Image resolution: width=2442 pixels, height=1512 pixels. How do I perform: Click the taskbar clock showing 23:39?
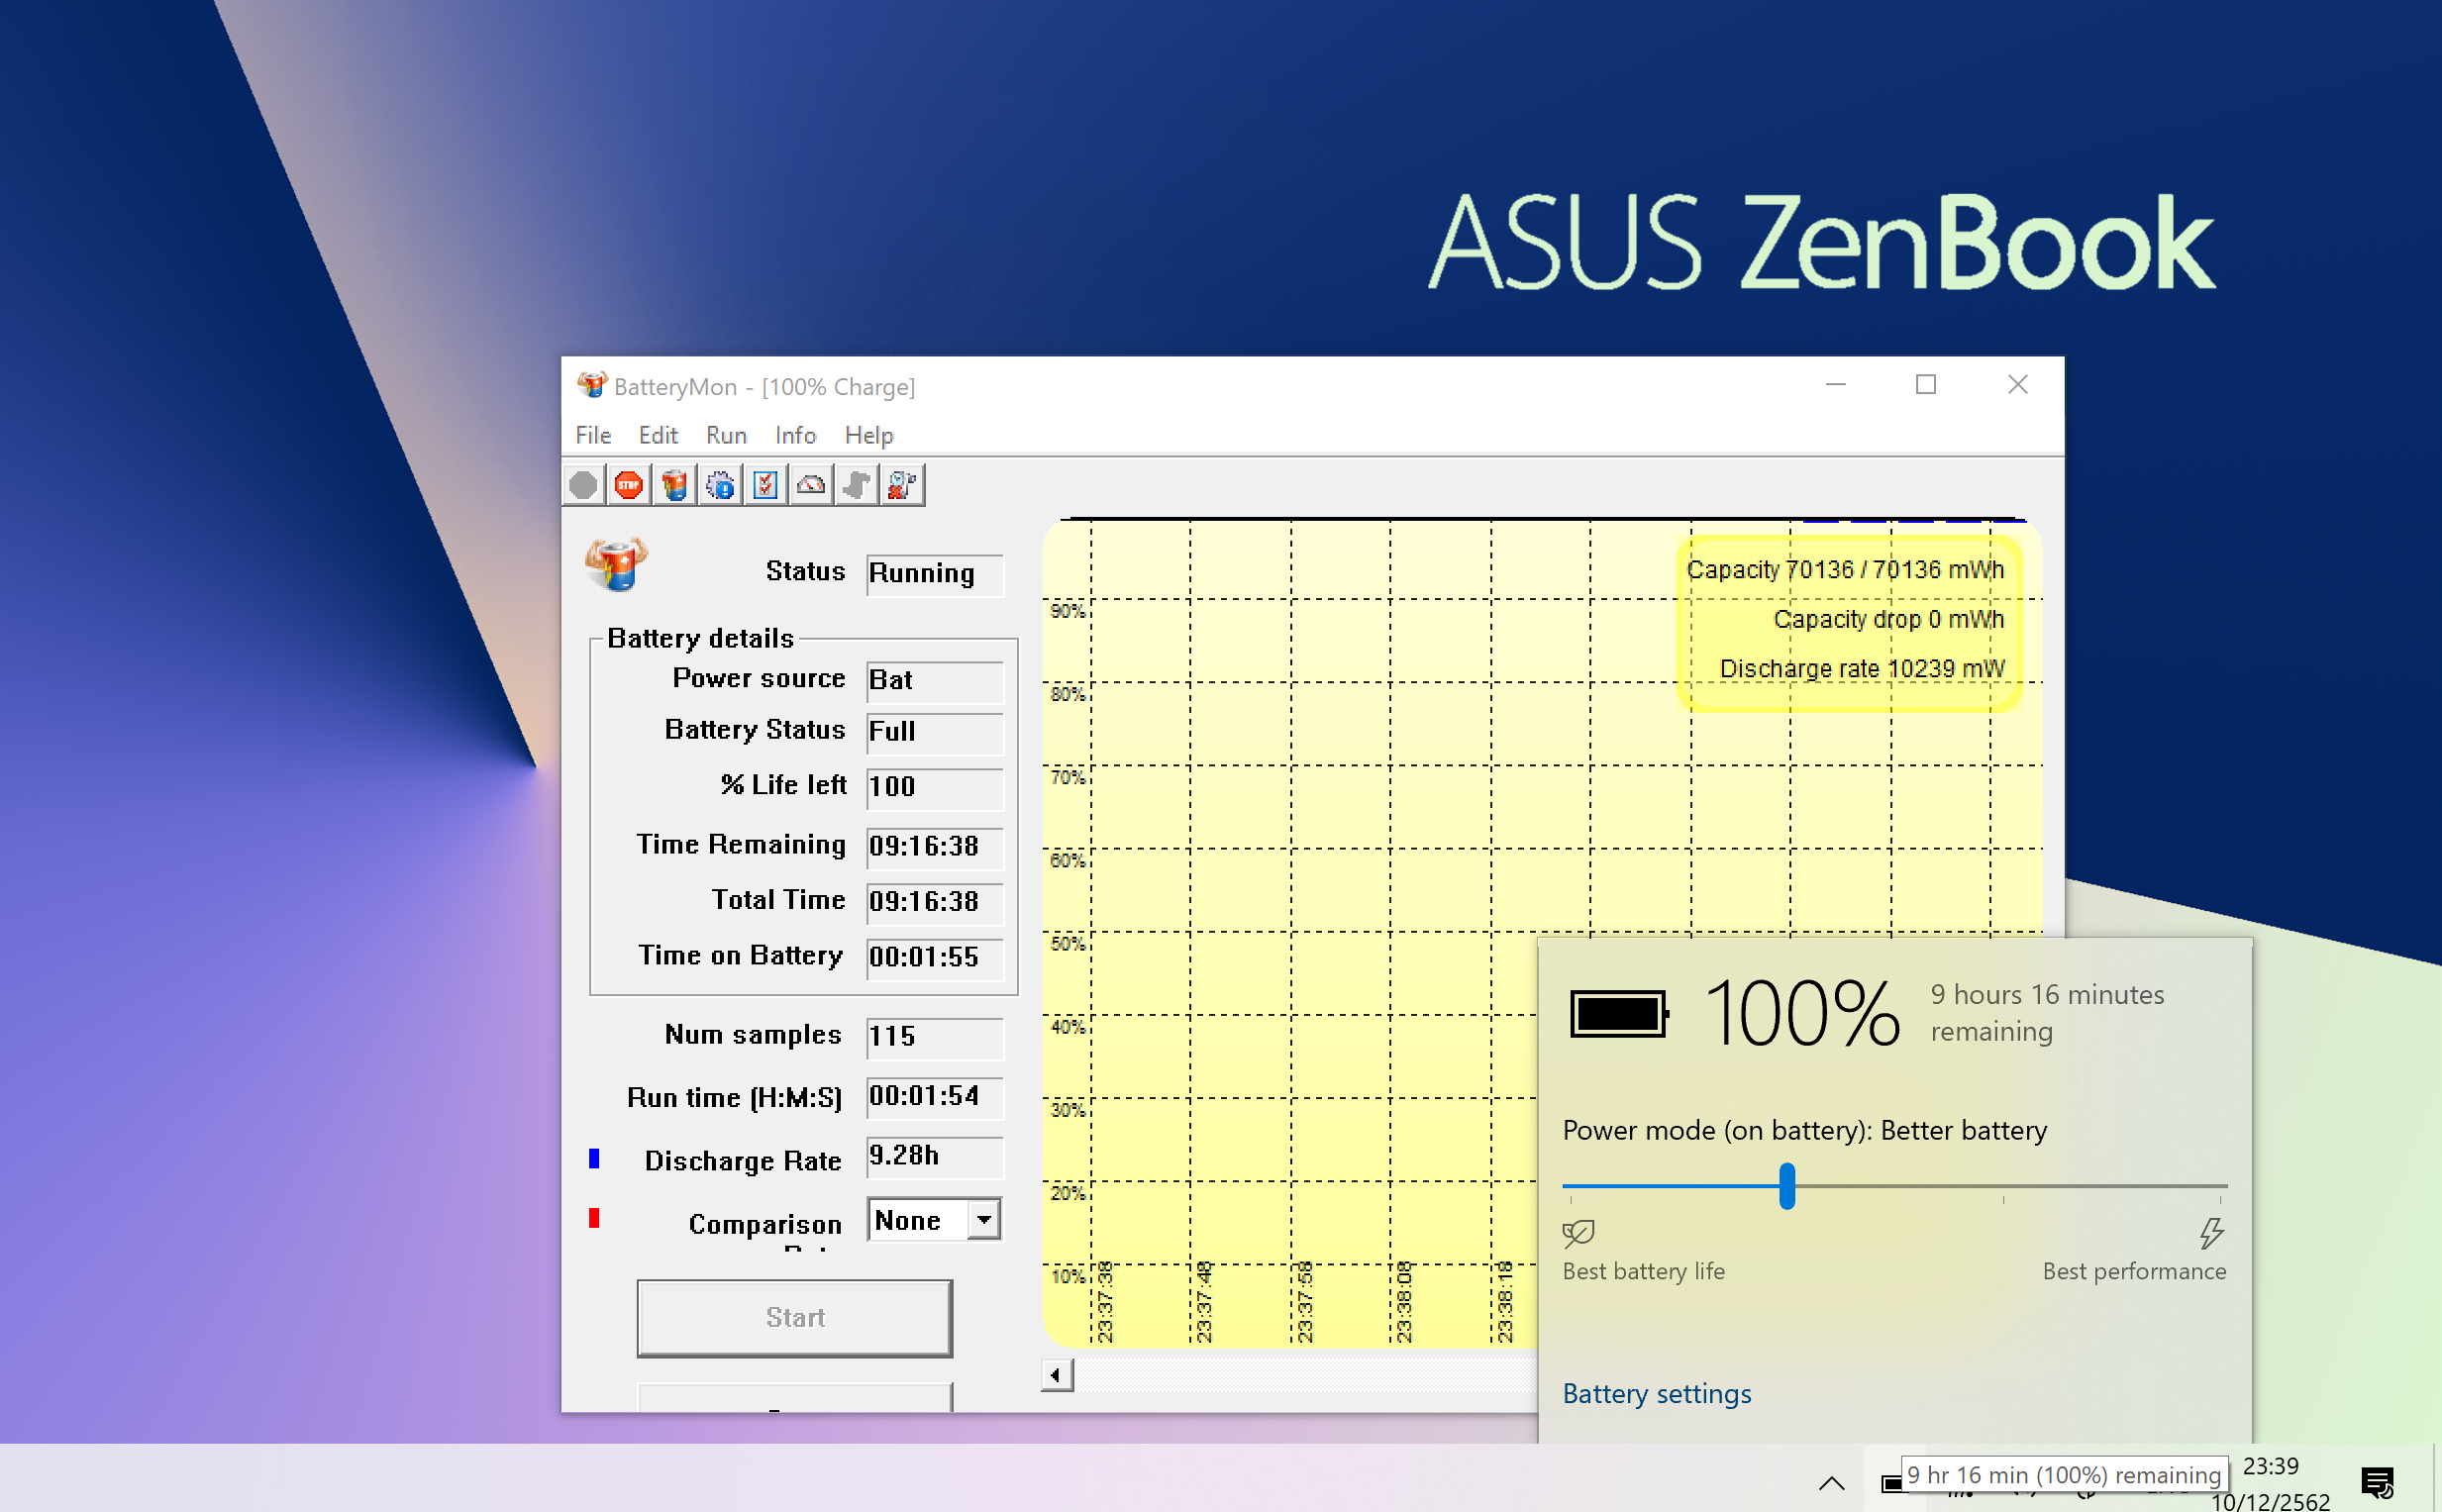[2270, 1466]
